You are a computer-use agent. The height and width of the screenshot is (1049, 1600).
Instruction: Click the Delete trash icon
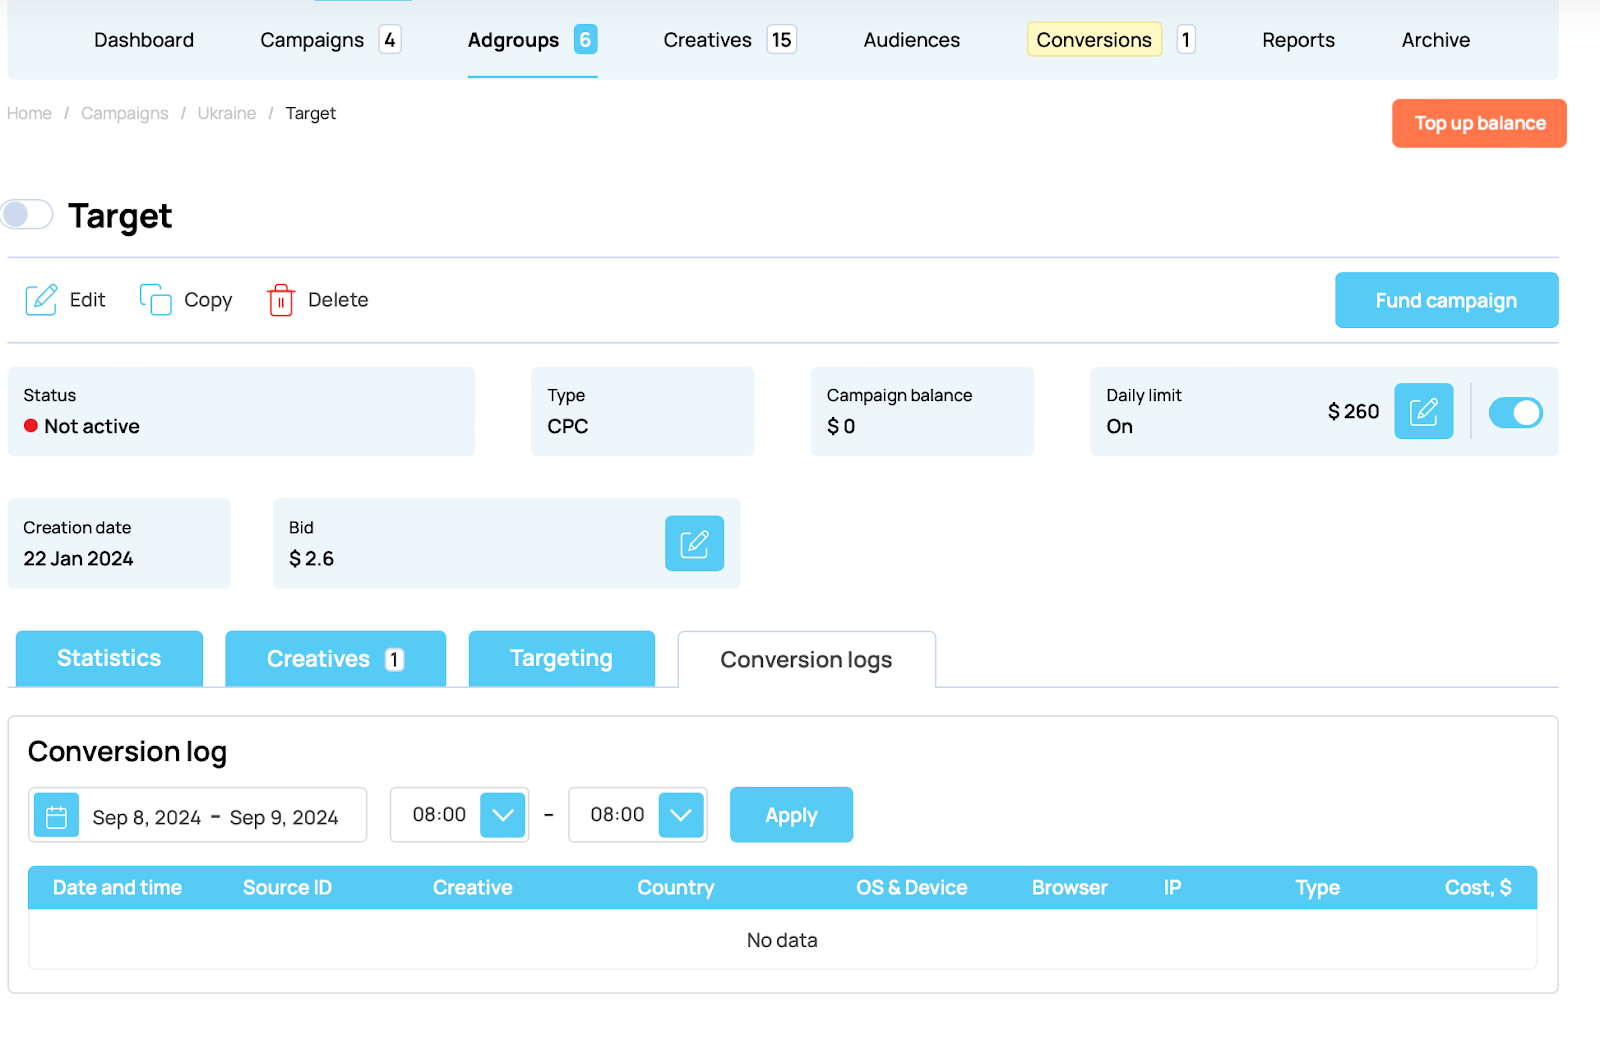pyautogui.click(x=281, y=299)
